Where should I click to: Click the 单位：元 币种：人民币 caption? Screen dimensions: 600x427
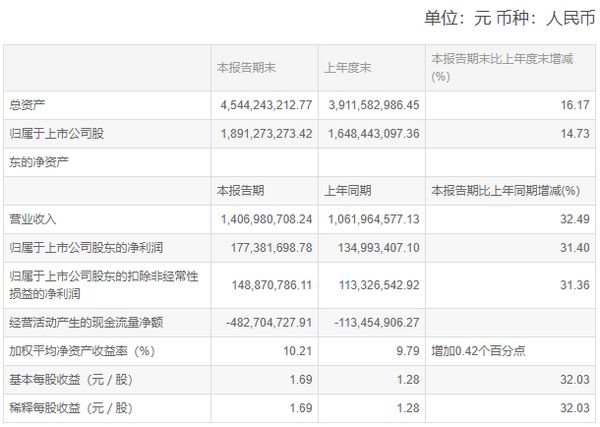pyautogui.click(x=510, y=17)
